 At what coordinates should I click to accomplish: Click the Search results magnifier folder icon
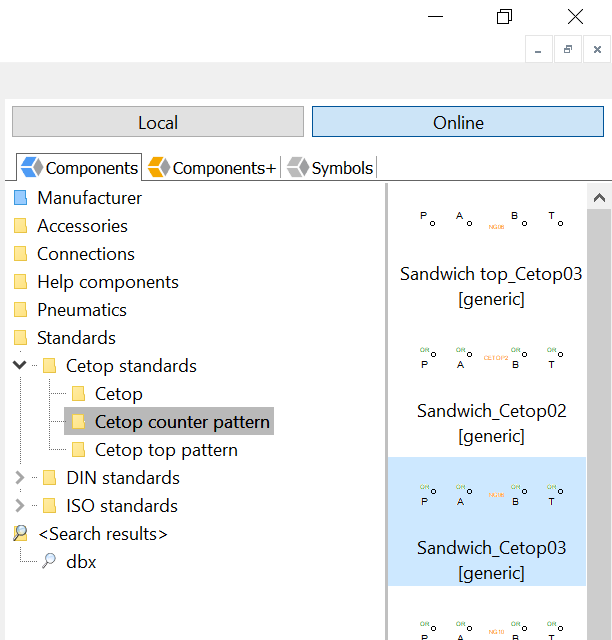tap(20, 533)
